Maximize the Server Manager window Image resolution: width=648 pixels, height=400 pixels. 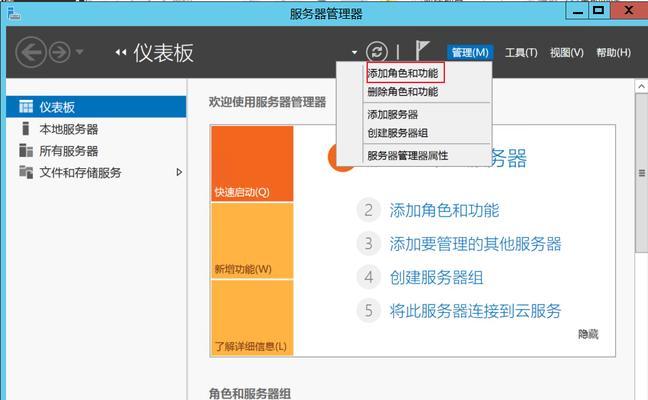coord(598,11)
